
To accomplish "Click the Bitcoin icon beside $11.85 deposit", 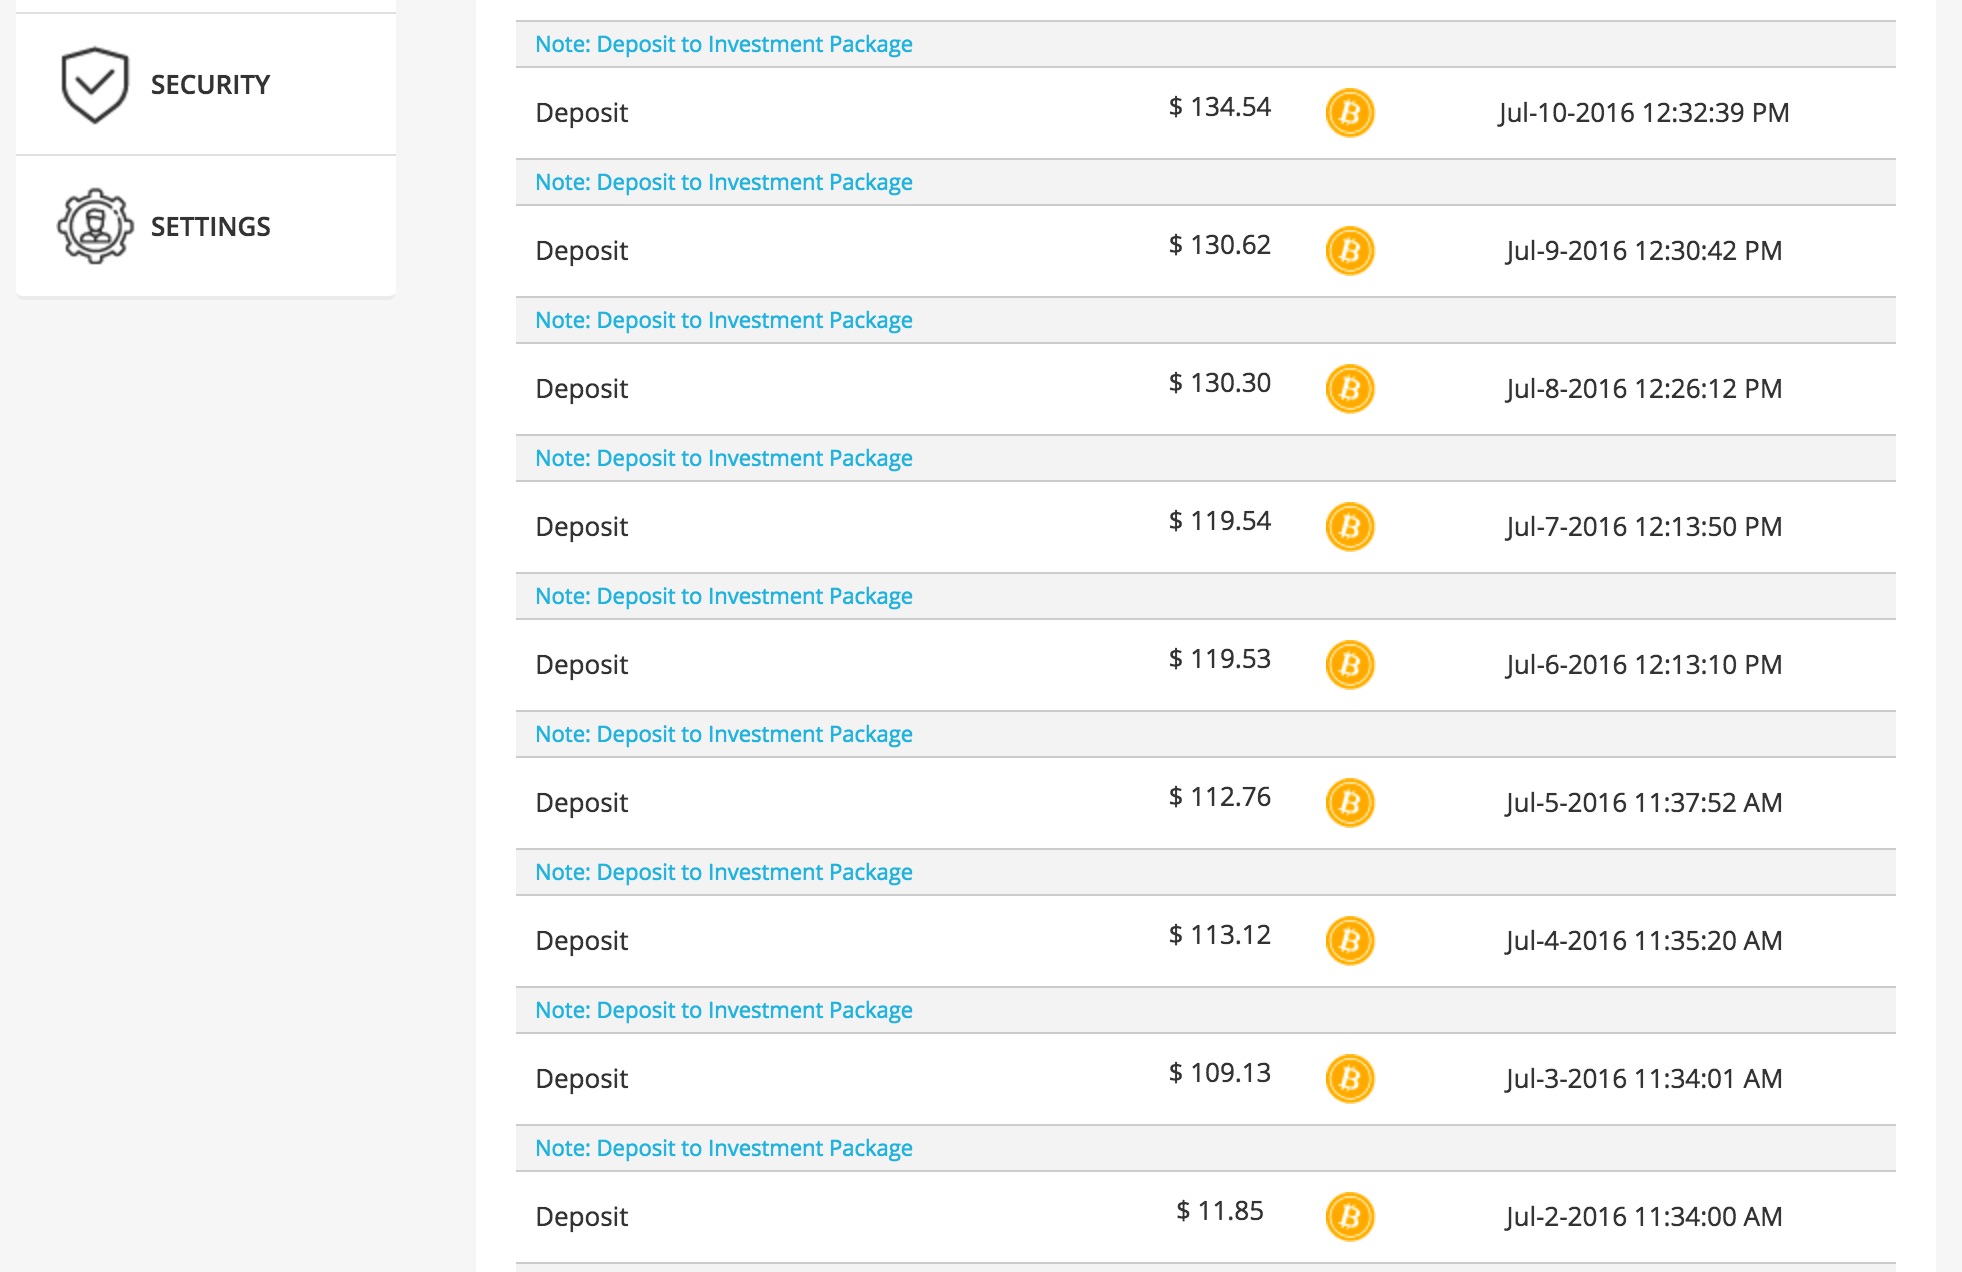I will (x=1349, y=1217).
